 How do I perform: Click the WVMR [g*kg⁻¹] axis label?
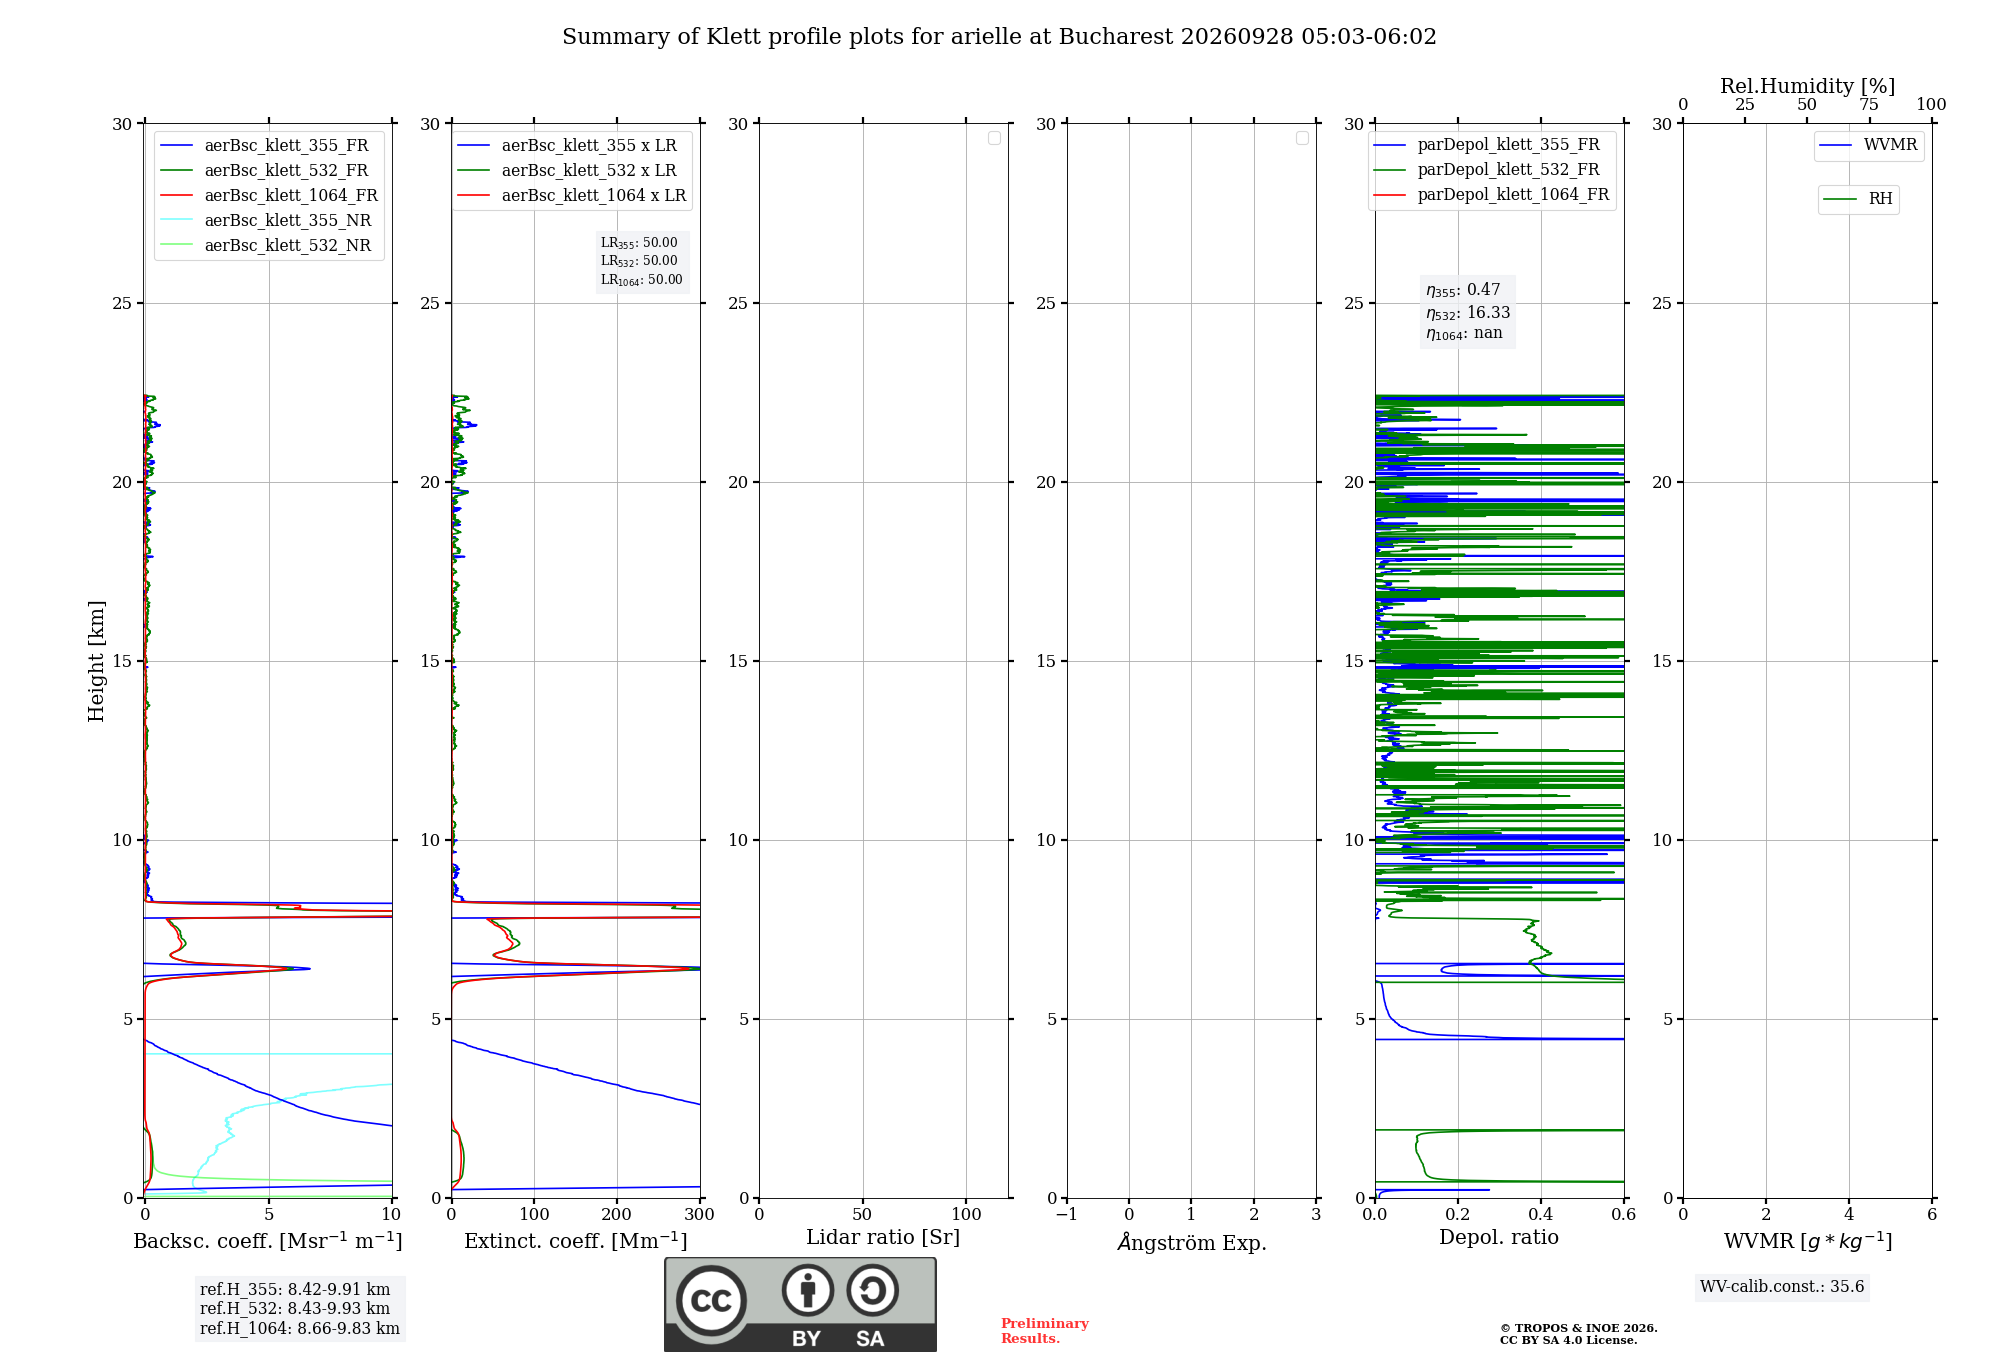[x=1808, y=1241]
